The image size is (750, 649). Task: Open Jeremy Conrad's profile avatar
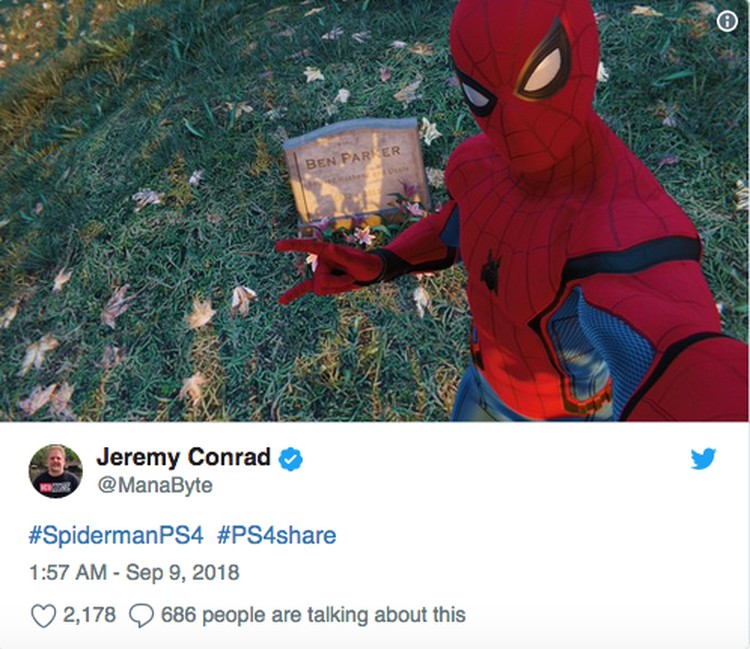click(55, 471)
